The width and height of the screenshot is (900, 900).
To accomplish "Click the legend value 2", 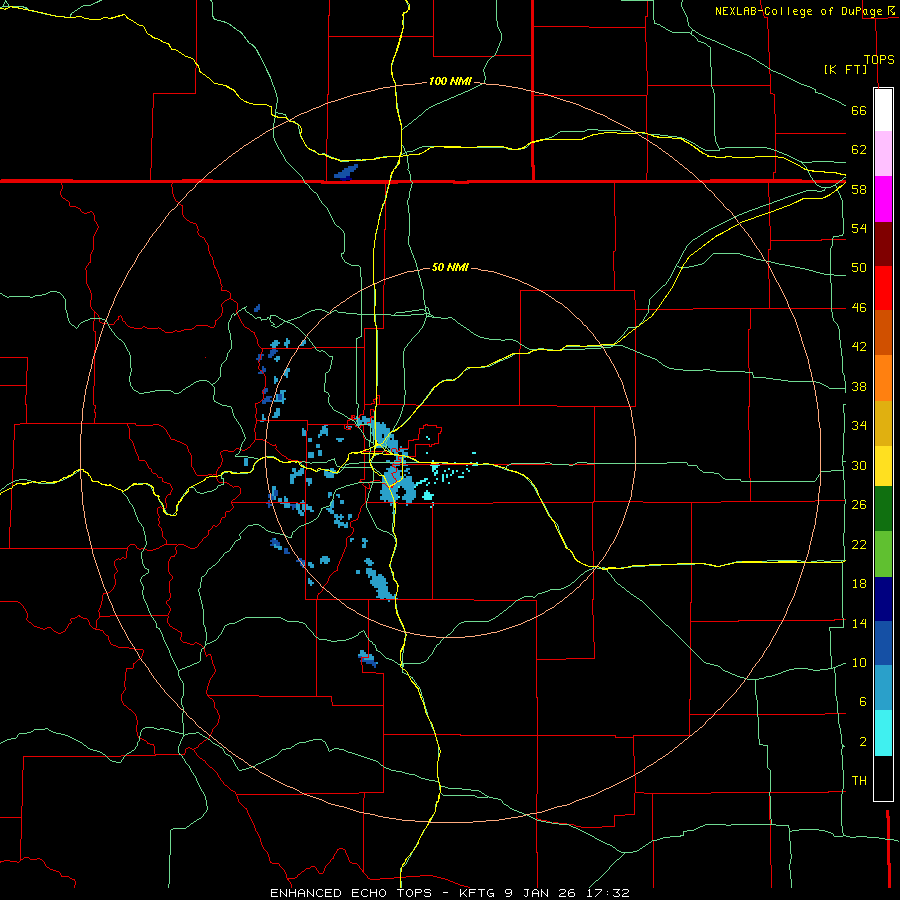I will pos(862,742).
